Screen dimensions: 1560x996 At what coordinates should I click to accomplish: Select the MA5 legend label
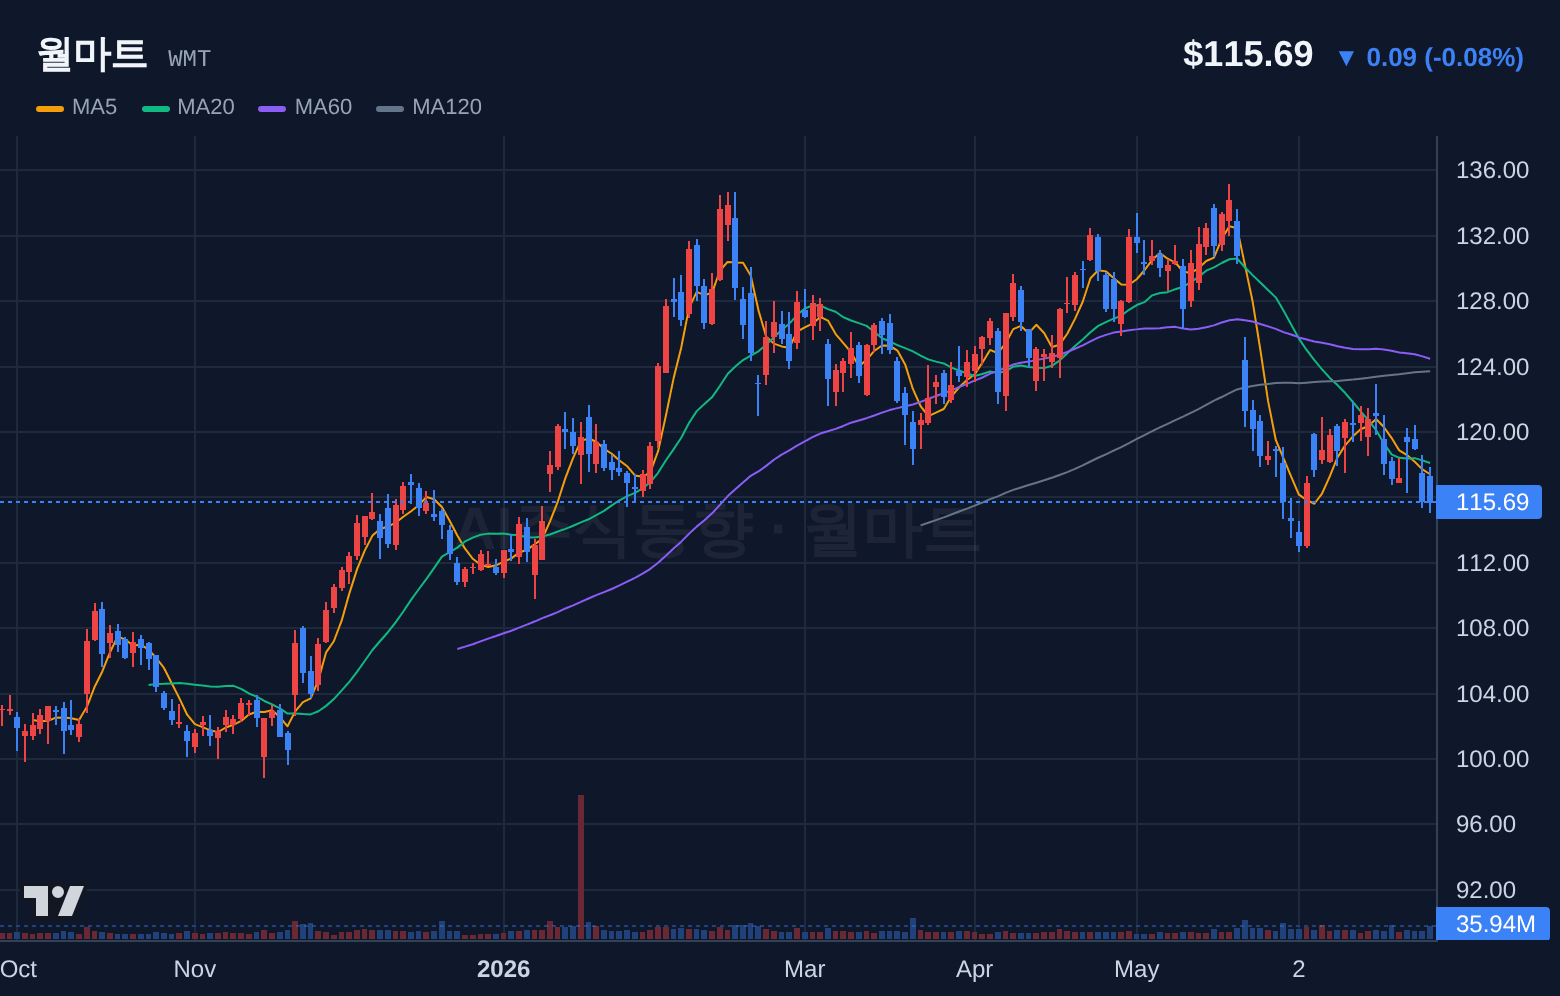click(x=94, y=107)
